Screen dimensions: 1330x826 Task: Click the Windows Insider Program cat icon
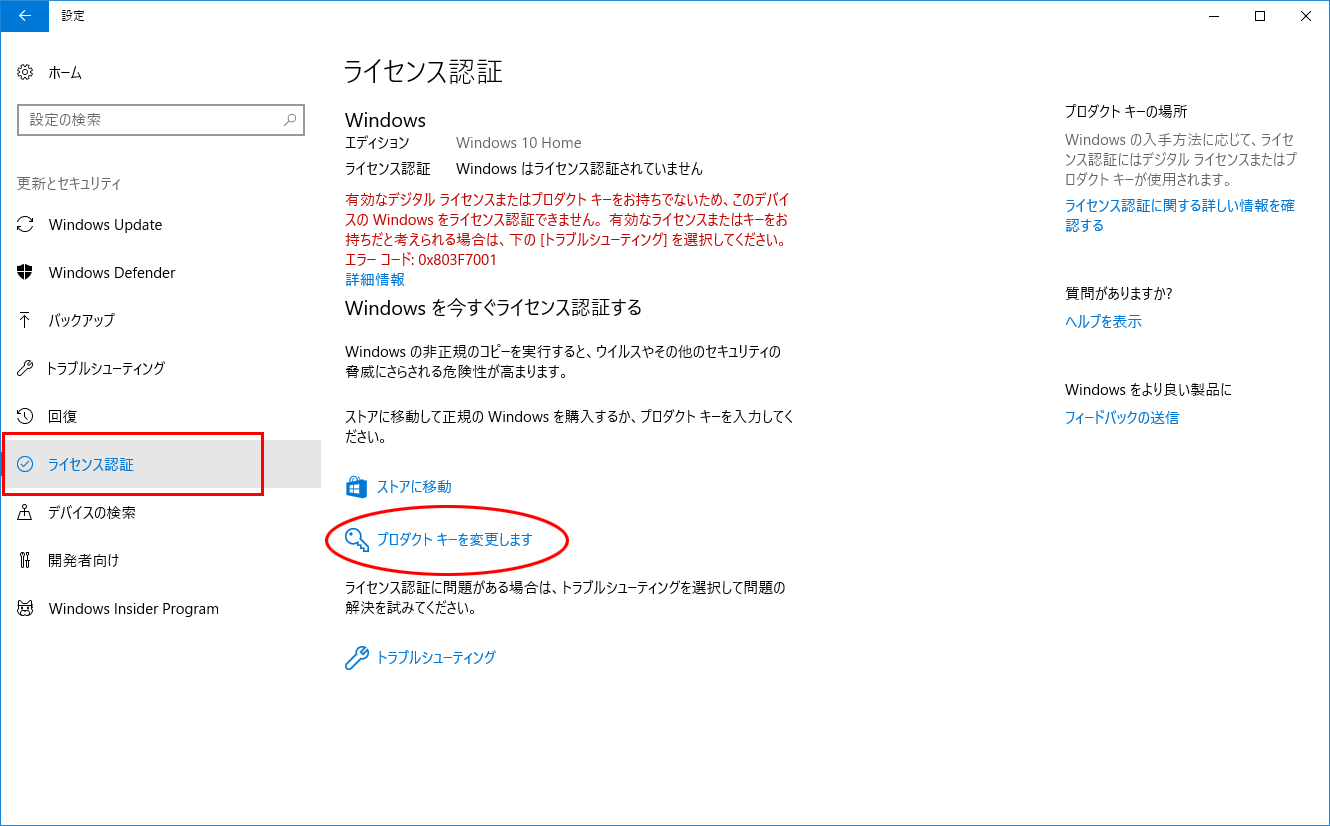(26, 608)
